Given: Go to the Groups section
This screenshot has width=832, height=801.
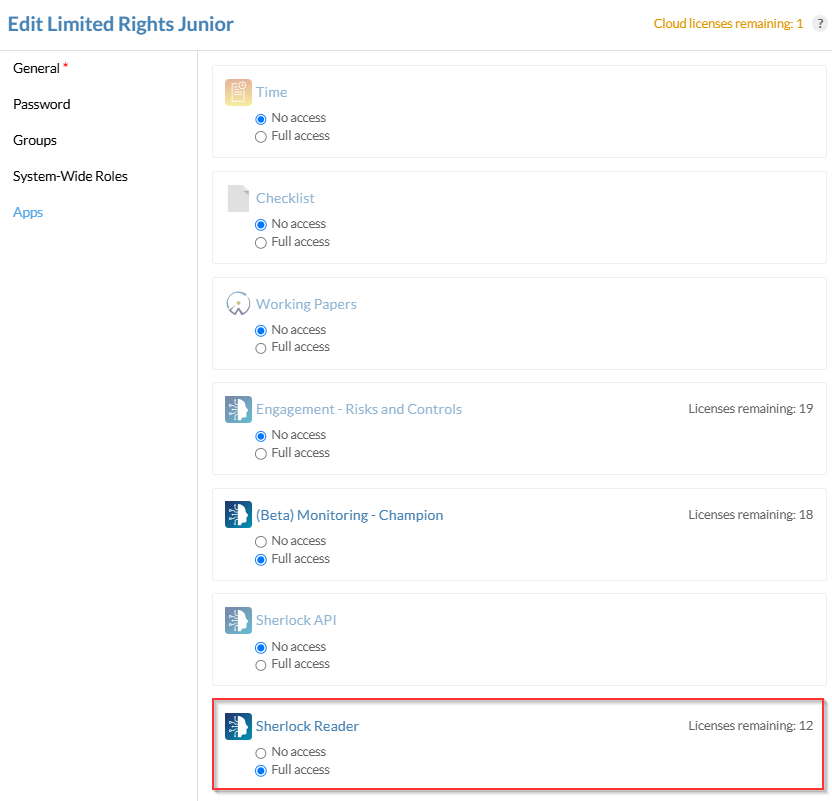Looking at the screenshot, I should pos(35,140).
